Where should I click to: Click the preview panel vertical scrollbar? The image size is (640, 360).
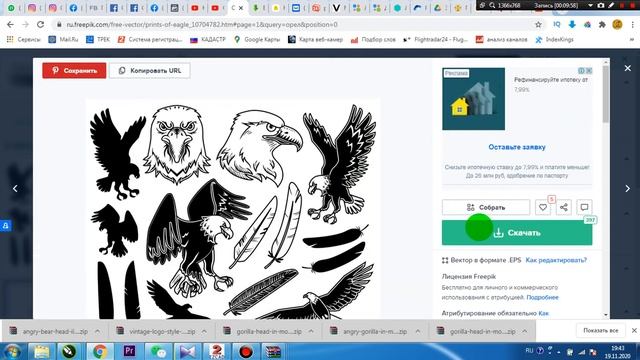coord(606,94)
